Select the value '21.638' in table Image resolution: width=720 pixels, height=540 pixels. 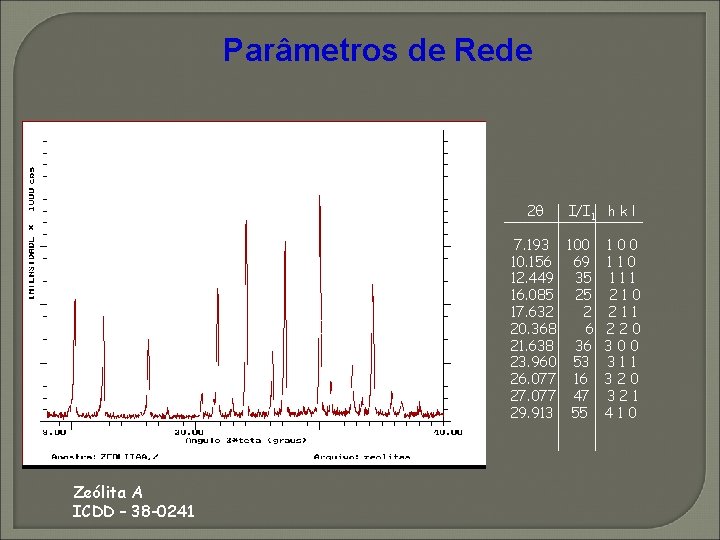coord(532,345)
